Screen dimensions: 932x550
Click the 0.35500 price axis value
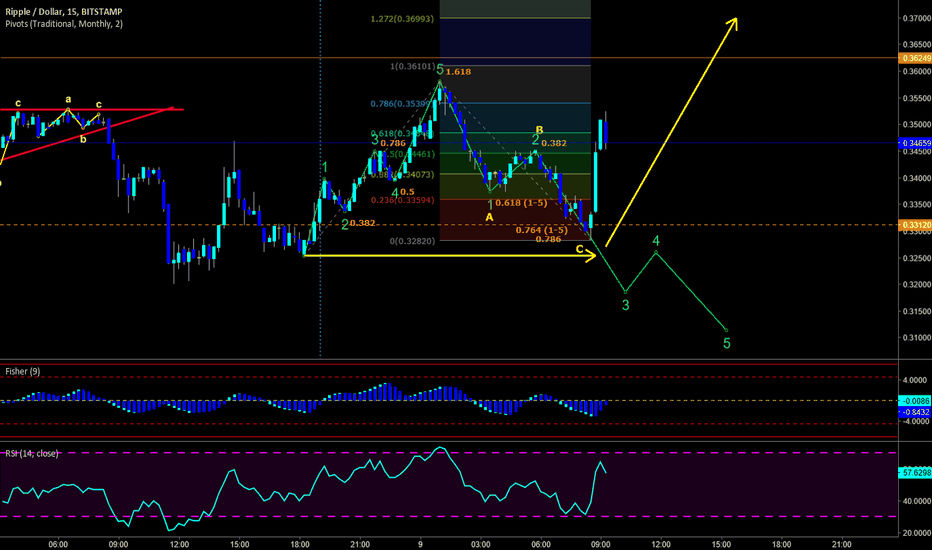(917, 98)
